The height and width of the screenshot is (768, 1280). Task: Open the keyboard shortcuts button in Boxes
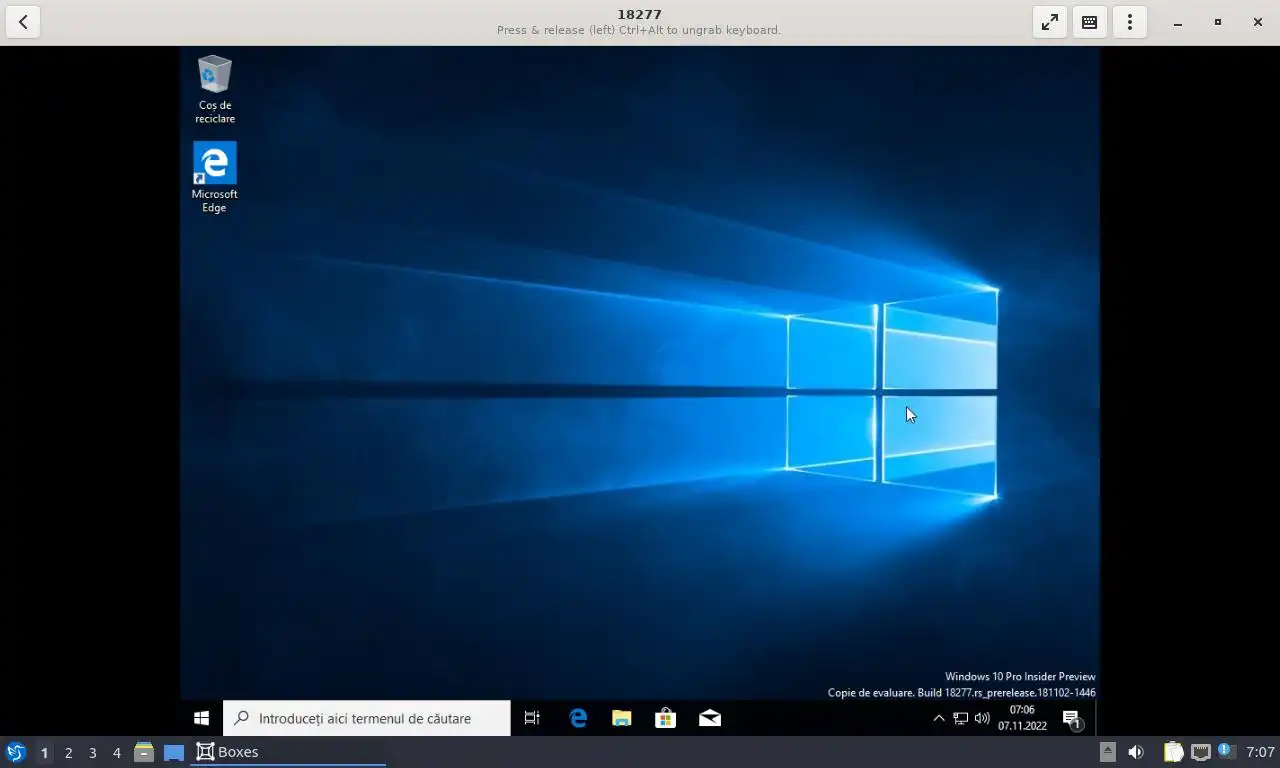[x=1089, y=22]
